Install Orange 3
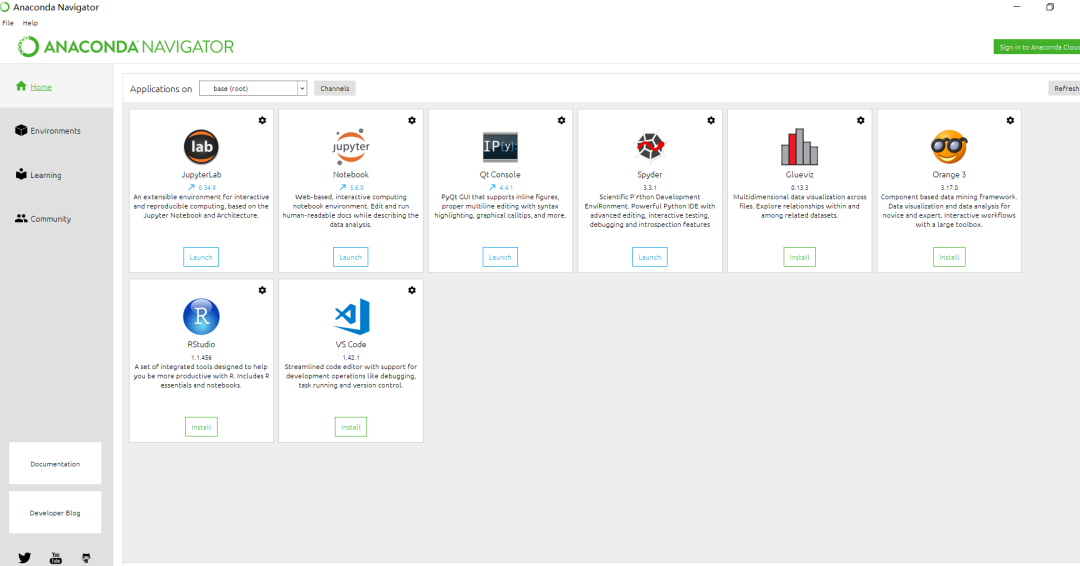Image resolution: width=1080 pixels, height=566 pixels. [x=949, y=257]
